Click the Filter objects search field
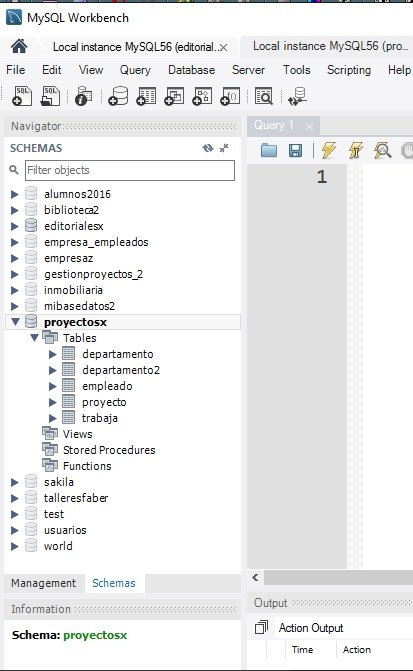Screen dimensions: 413x671 click(130, 170)
